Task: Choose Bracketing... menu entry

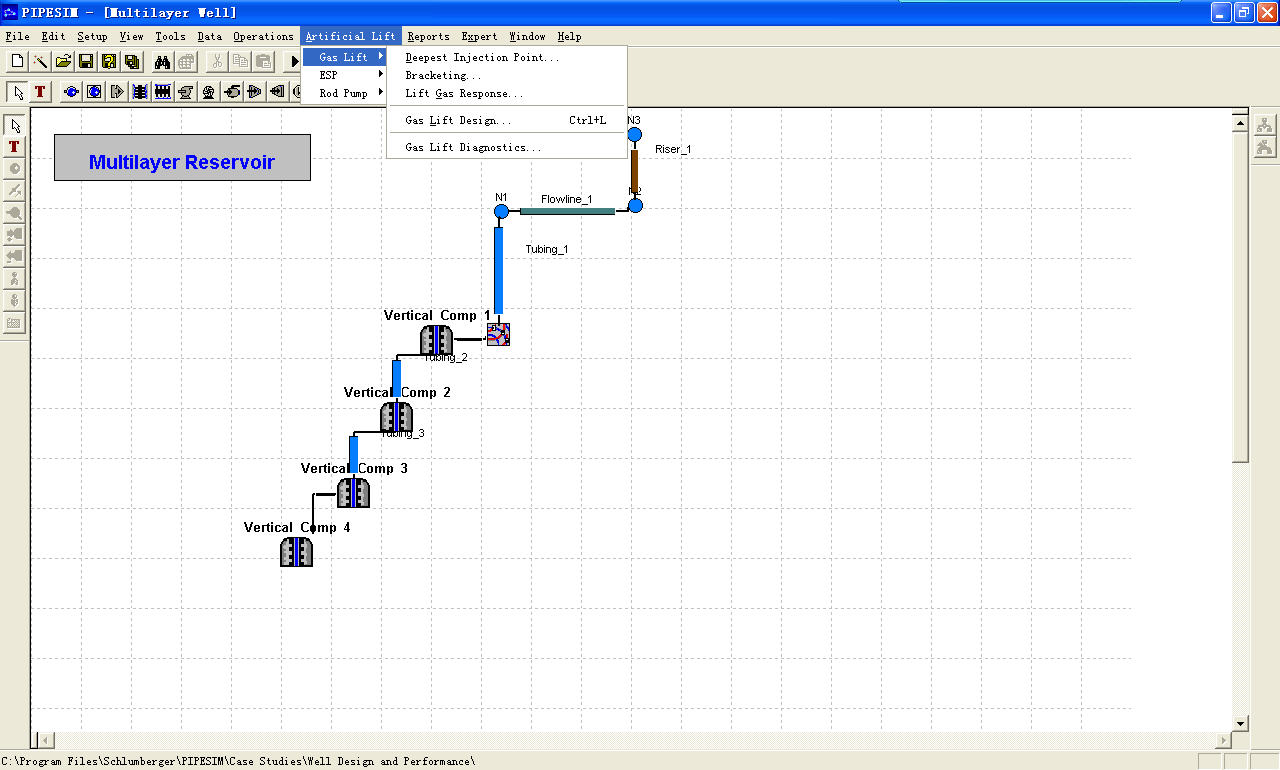Action: [x=507, y=75]
